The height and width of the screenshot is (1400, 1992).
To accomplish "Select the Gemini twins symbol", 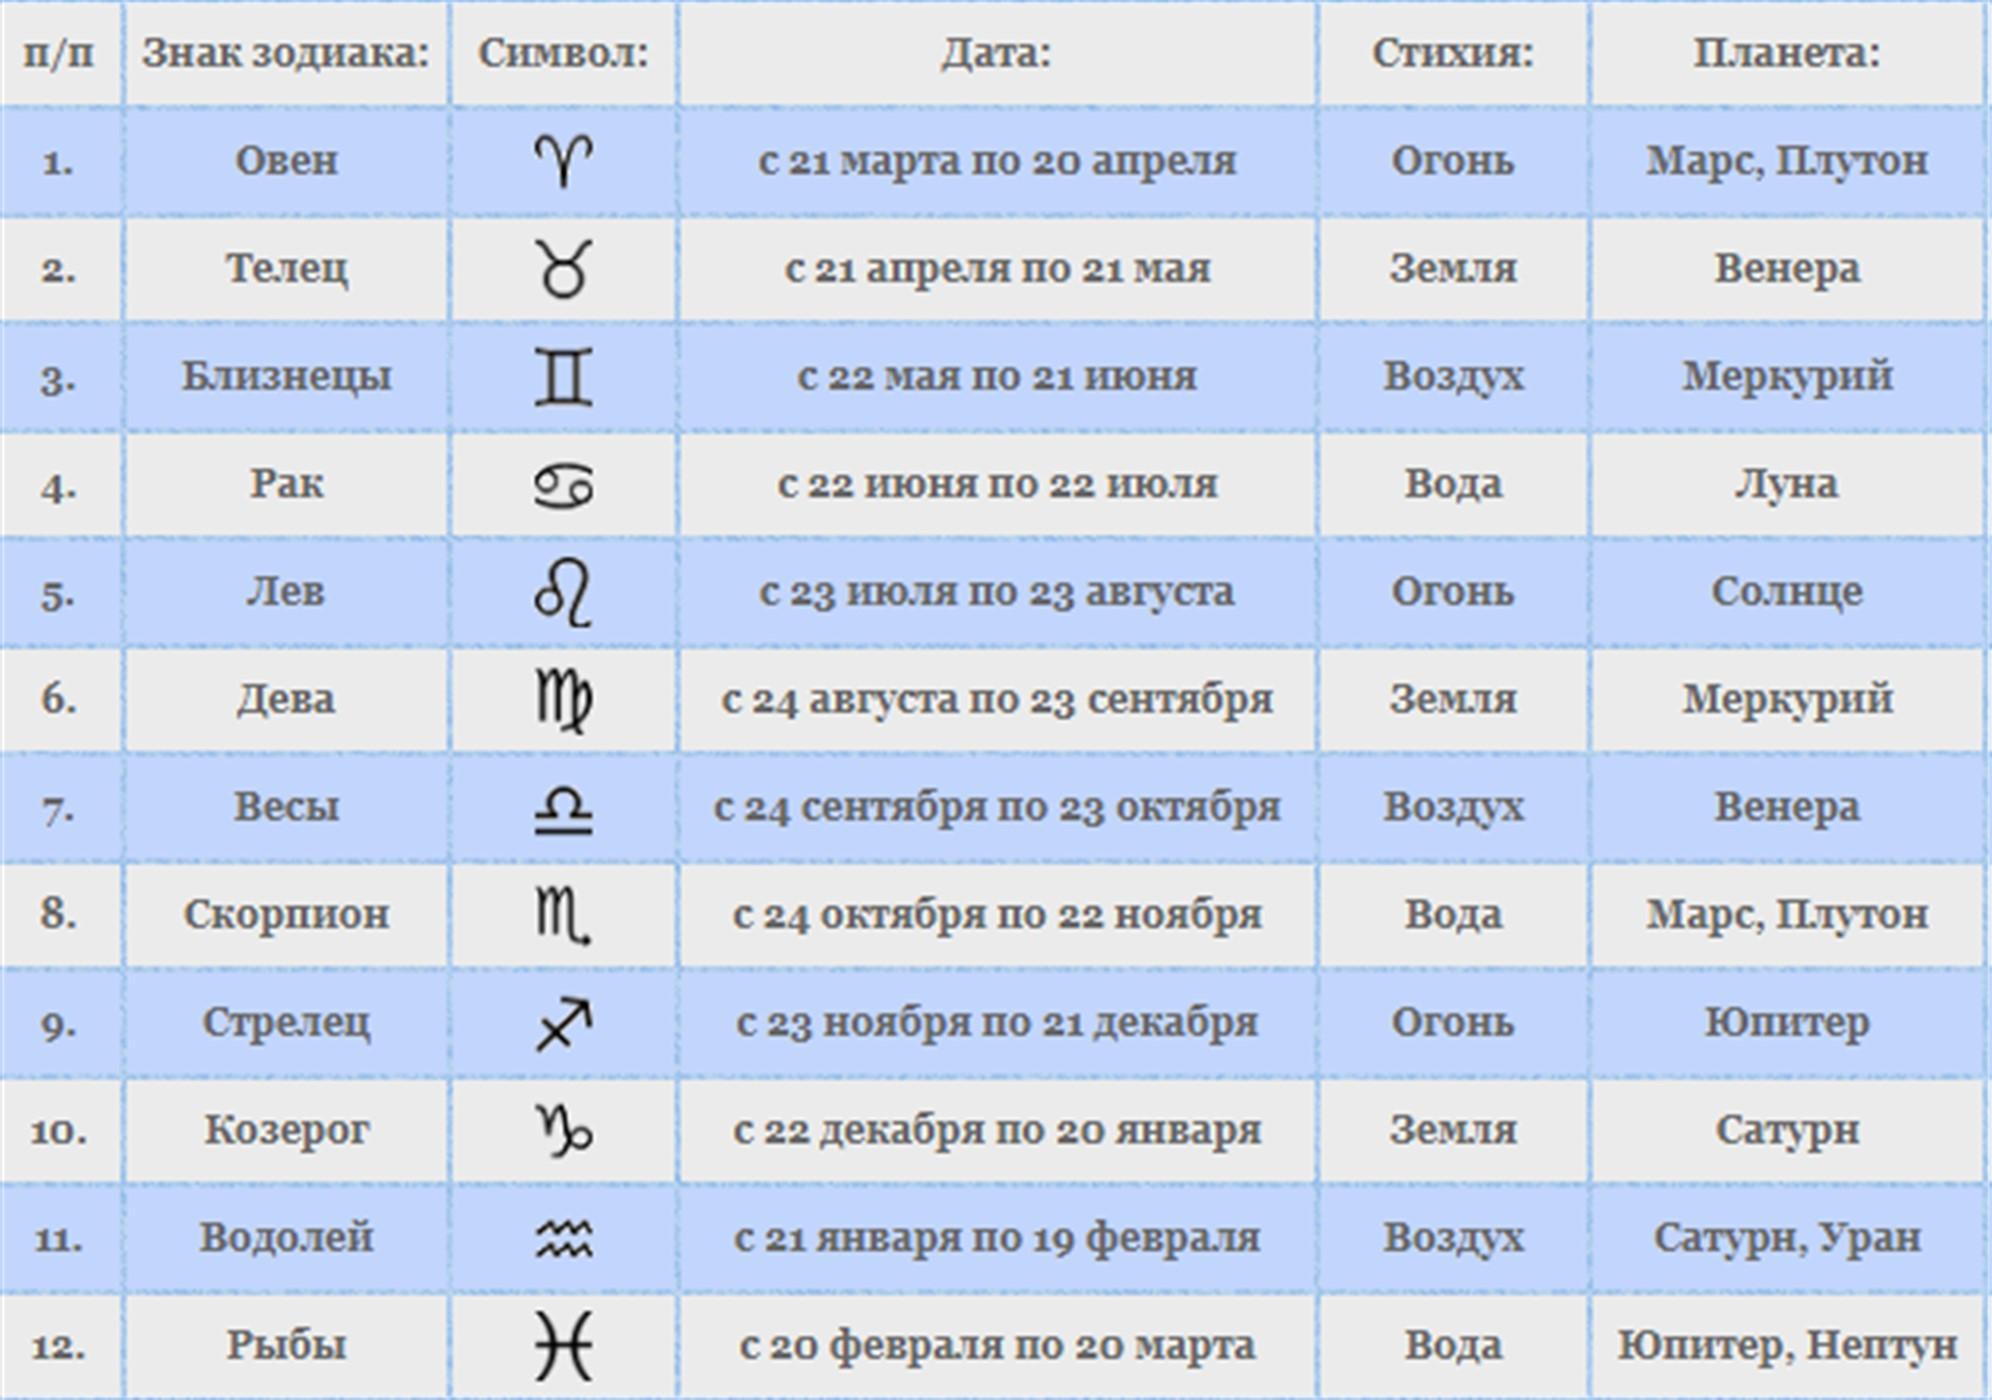I will pyautogui.click(x=563, y=377).
